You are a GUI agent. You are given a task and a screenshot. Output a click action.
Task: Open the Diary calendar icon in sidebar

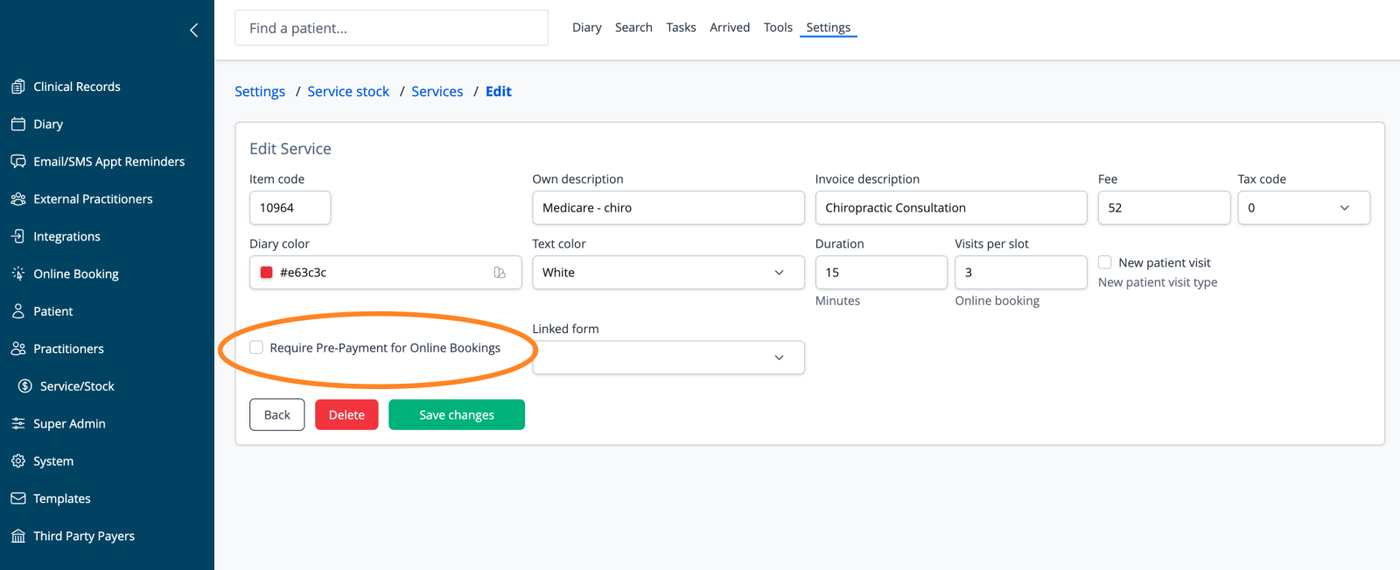coord(18,124)
